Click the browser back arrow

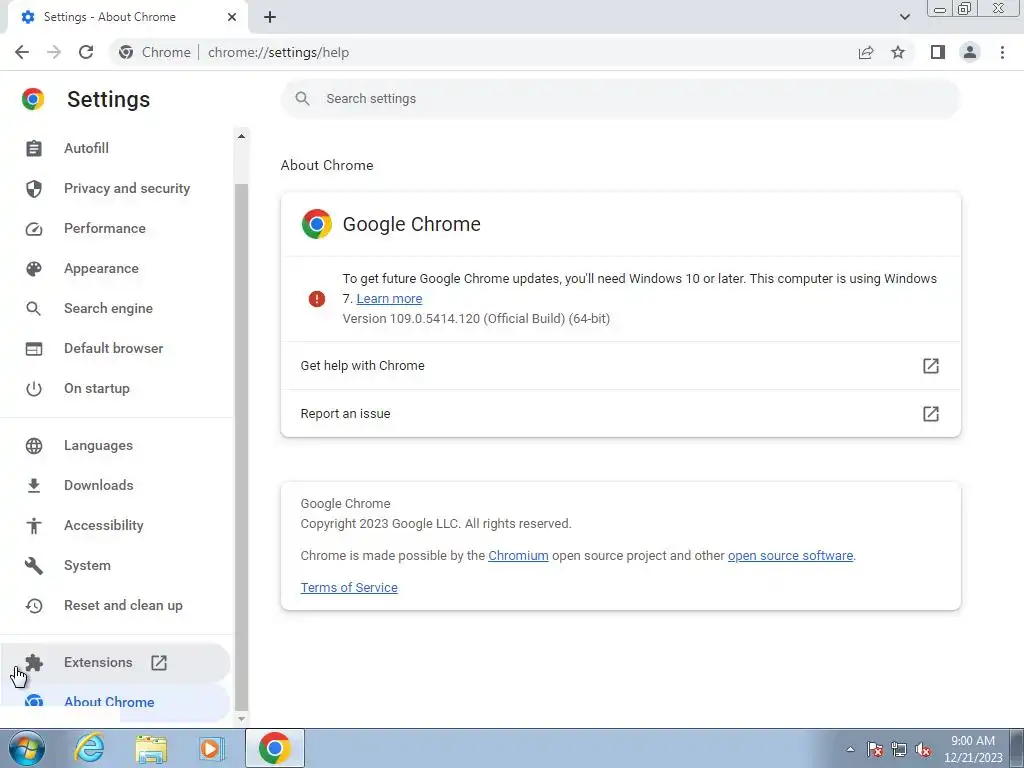(x=22, y=52)
